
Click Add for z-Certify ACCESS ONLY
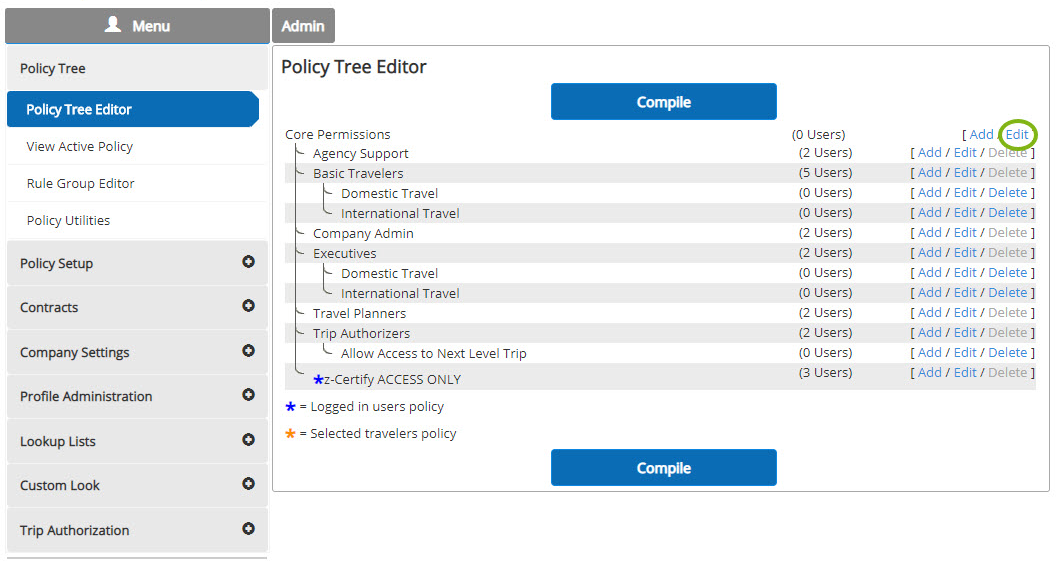929,373
